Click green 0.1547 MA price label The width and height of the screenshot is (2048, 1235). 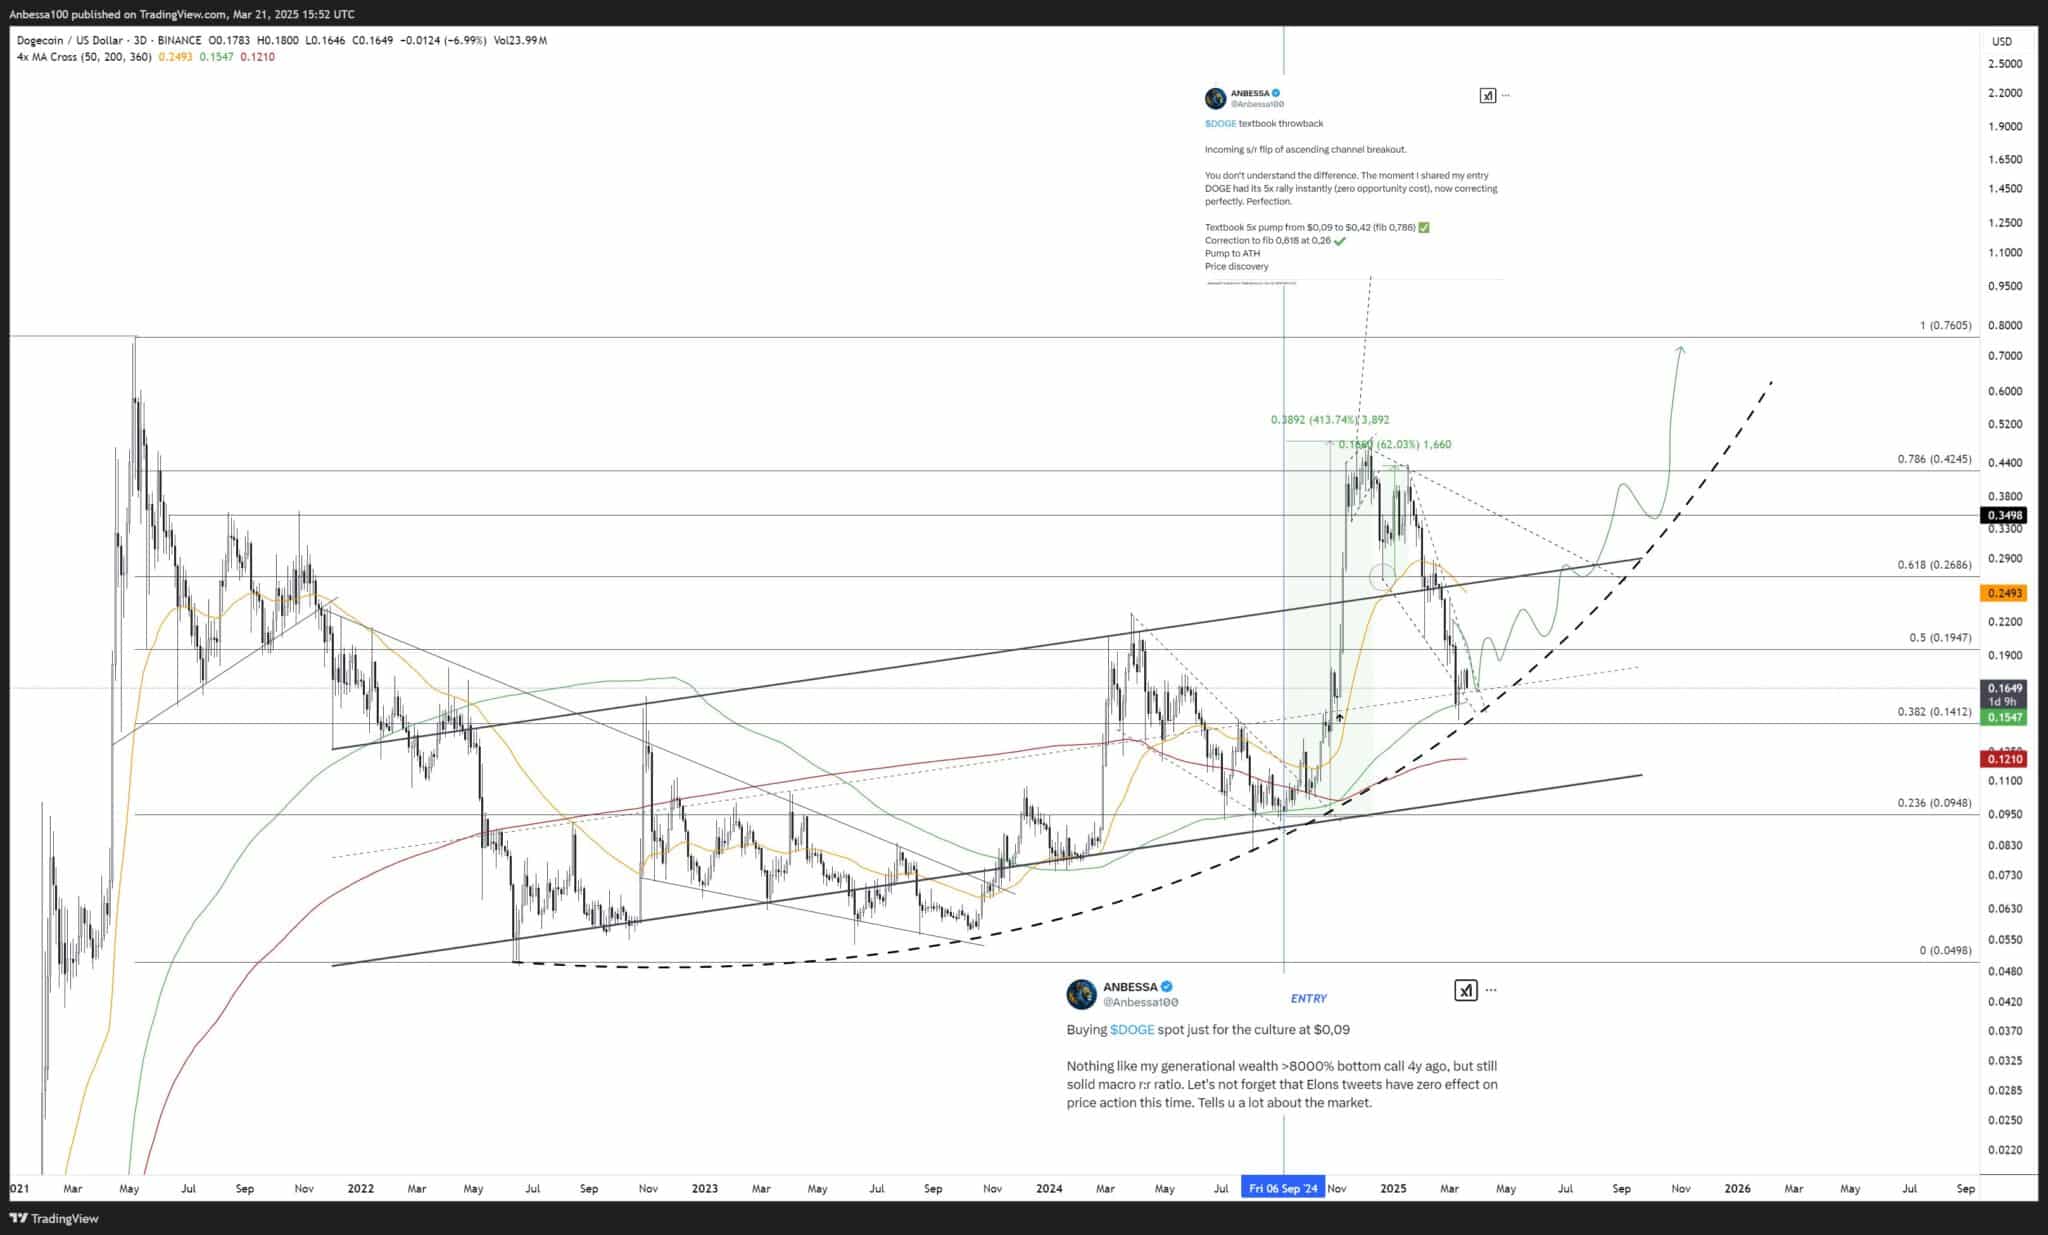tap(2004, 717)
